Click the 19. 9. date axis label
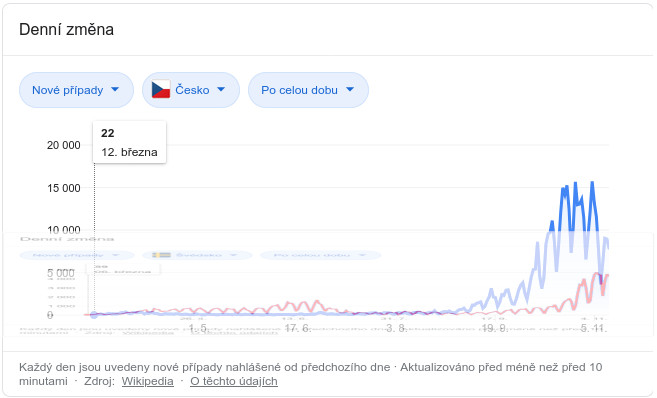The image size is (657, 398). 494,328
